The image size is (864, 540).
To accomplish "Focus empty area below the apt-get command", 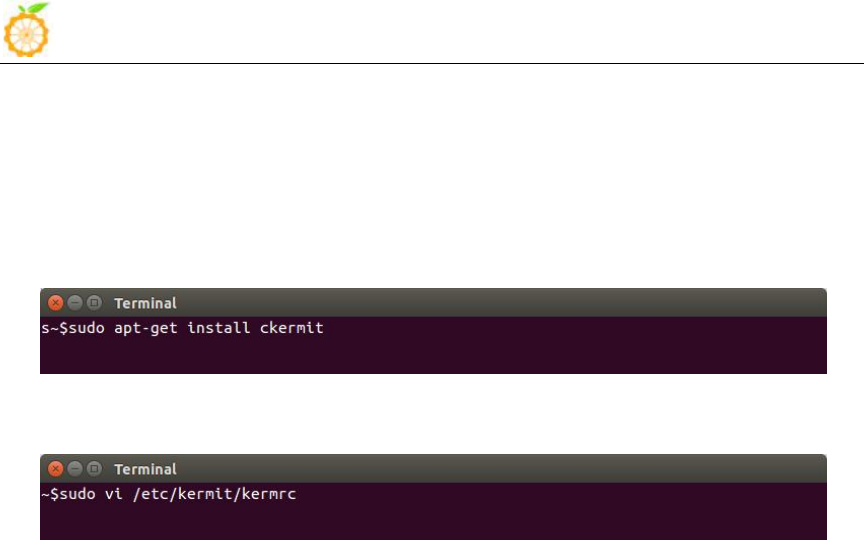I will 432,357.
